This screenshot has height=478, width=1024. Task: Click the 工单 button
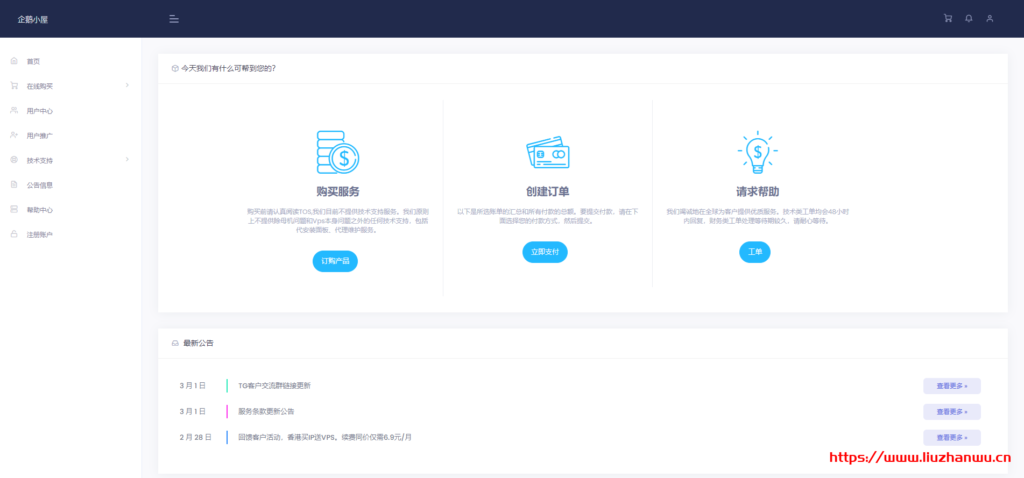755,252
